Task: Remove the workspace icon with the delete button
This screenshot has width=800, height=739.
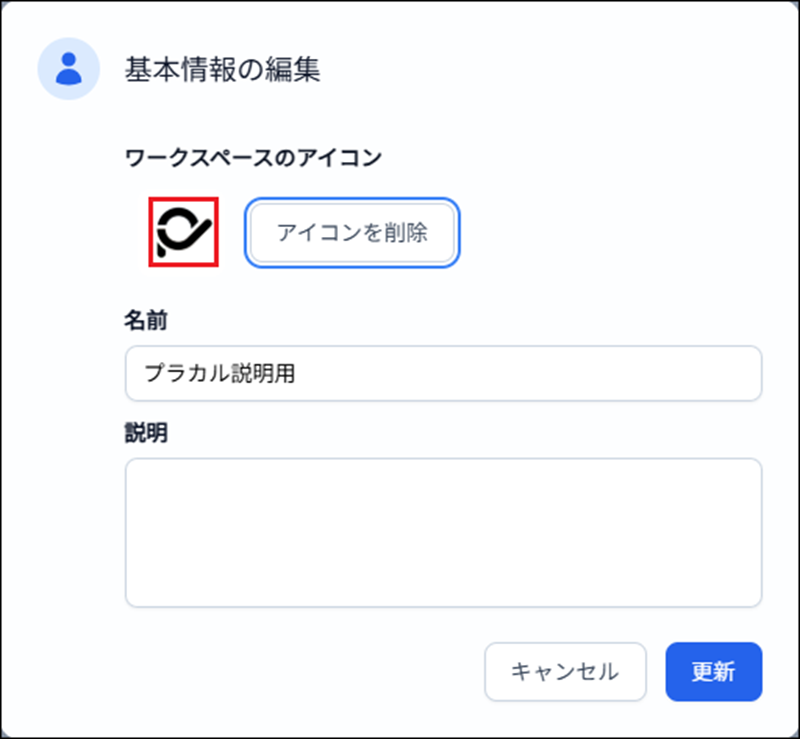Action: tap(352, 233)
